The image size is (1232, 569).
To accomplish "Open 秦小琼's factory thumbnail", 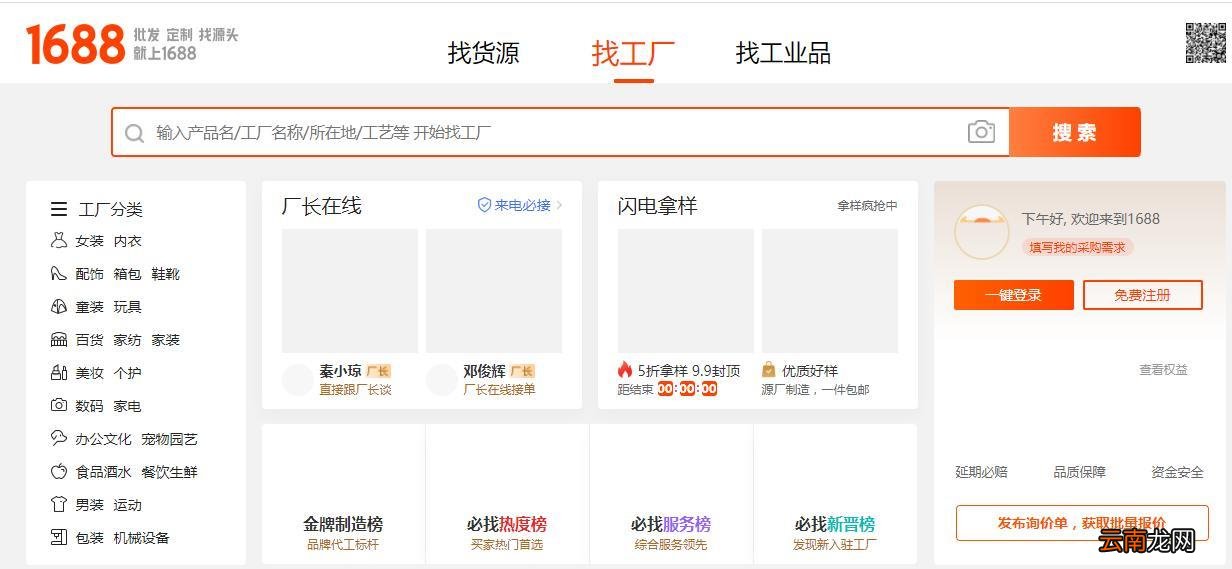I will (x=350, y=291).
